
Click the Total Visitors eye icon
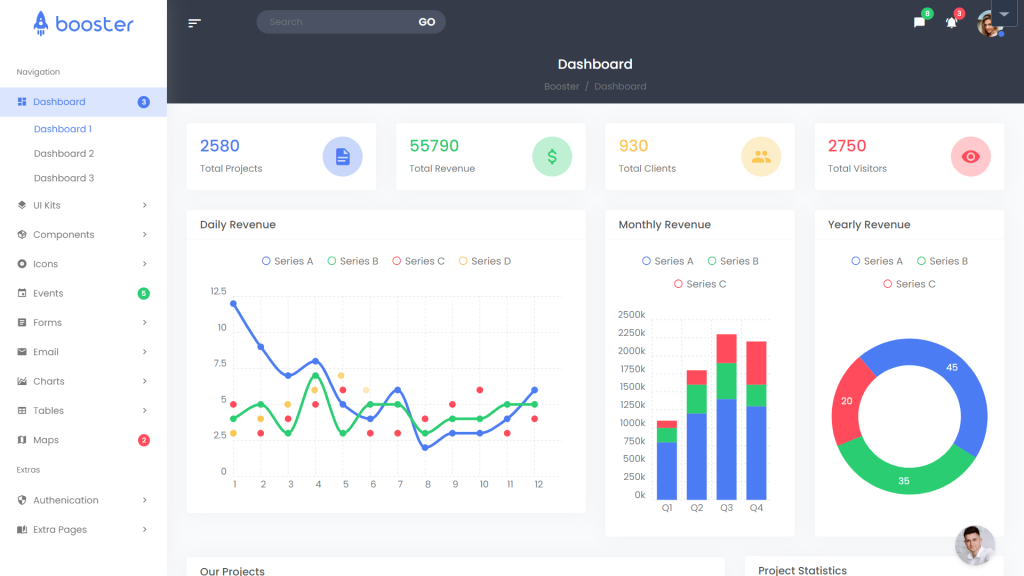[x=970, y=156]
